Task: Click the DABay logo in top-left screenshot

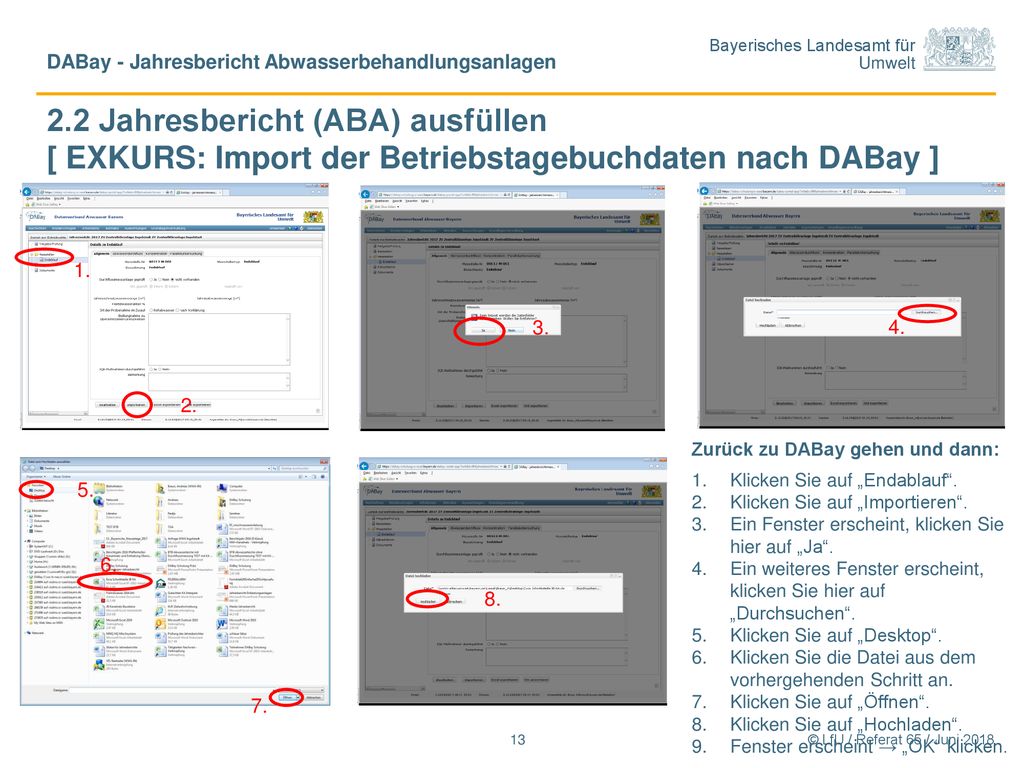Action: click(x=37, y=216)
